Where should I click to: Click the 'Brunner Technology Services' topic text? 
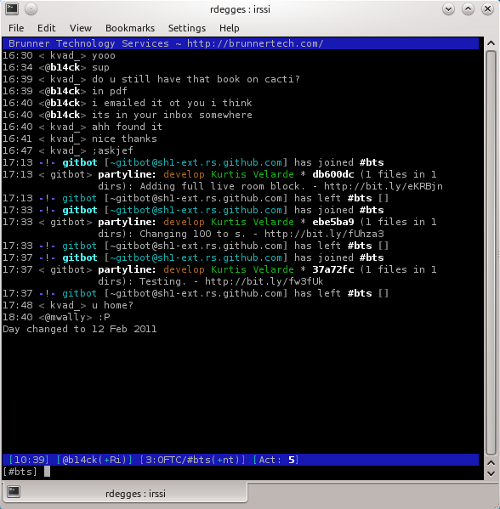click(x=89, y=44)
